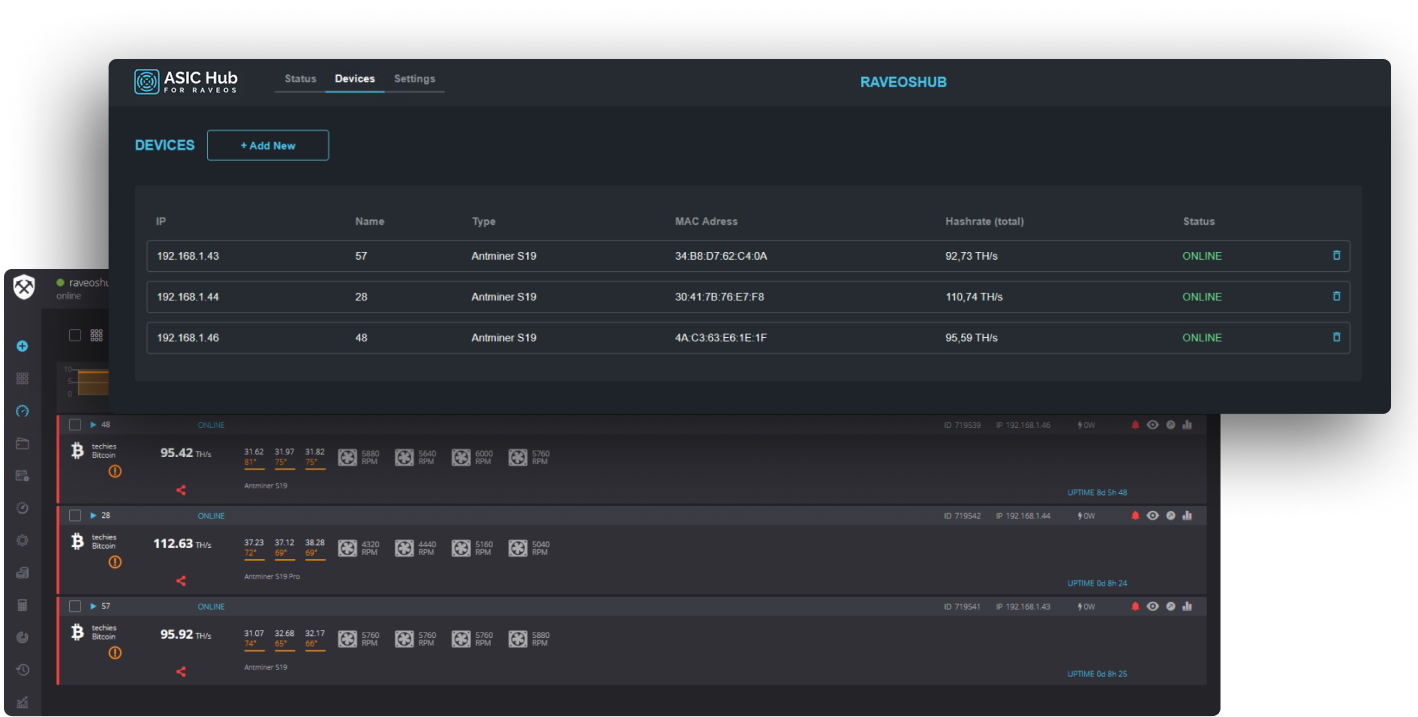Switch to the Status tab in ASIC Hub
The width and height of the screenshot is (1418, 717).
[300, 79]
